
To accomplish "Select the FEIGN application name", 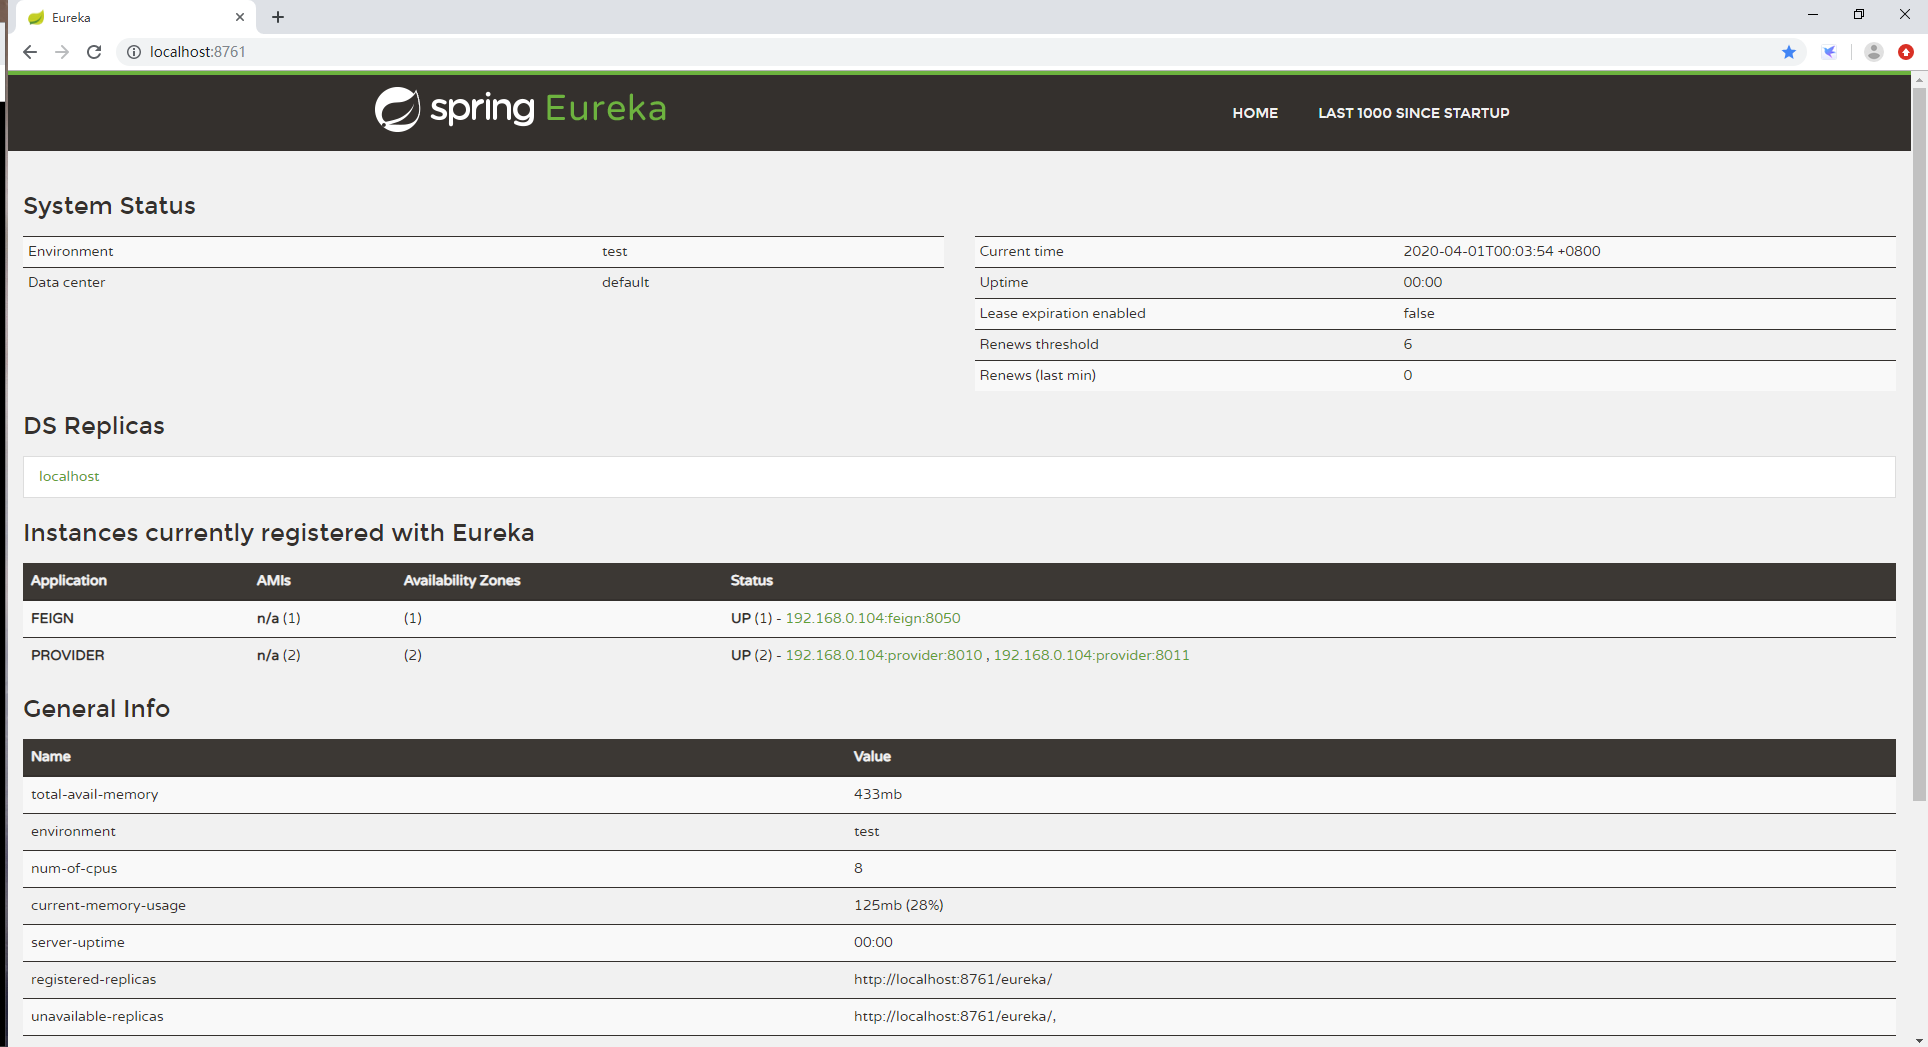I will point(52,618).
